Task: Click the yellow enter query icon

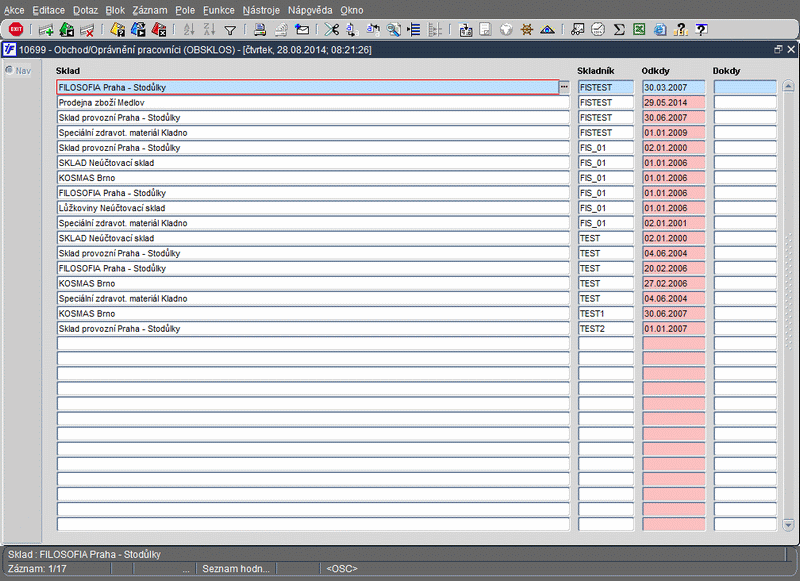Action: (117, 30)
